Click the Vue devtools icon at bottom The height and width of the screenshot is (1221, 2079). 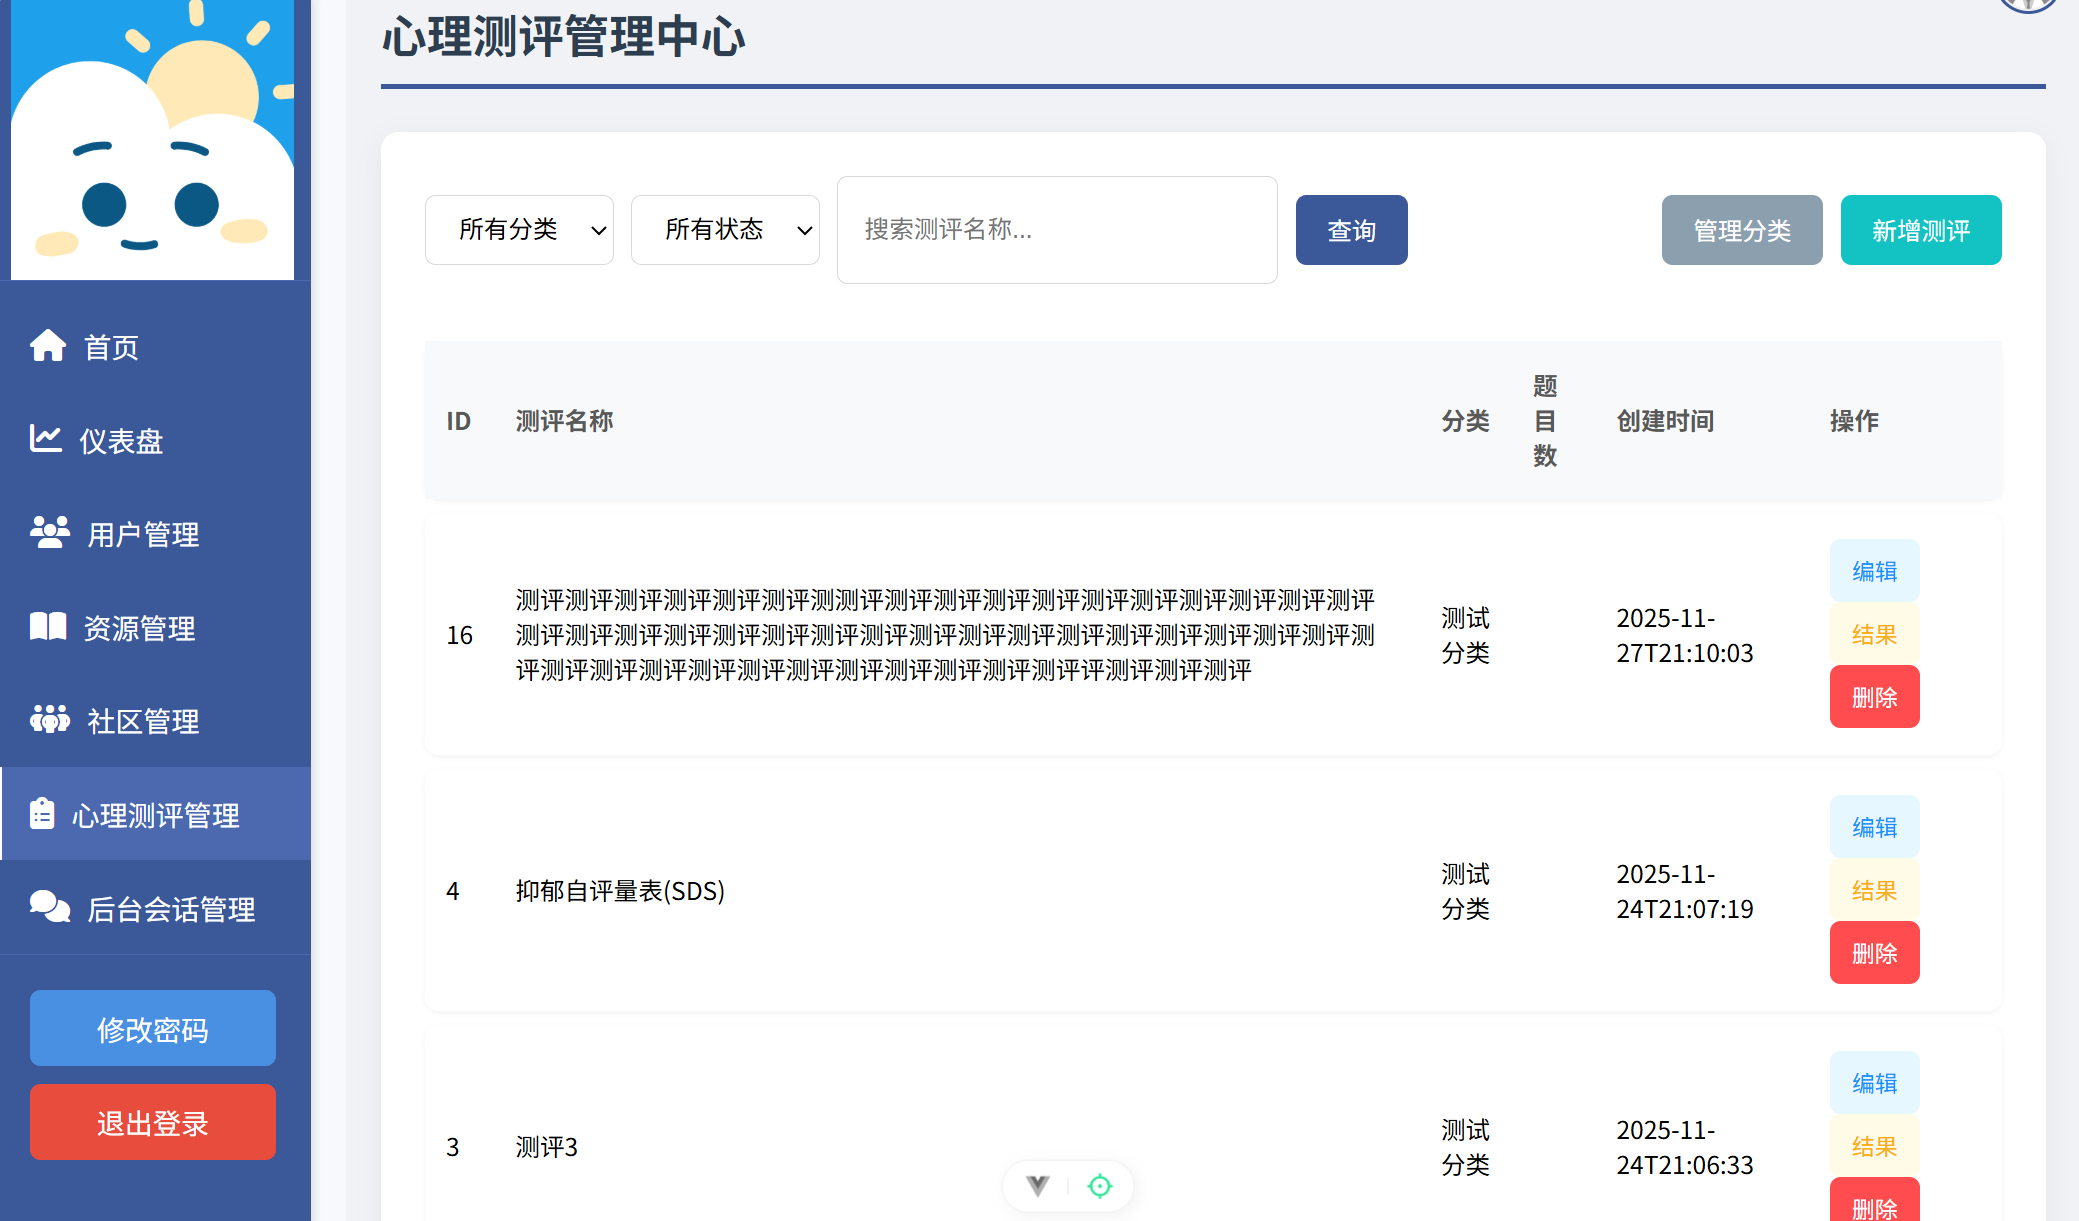tap(1038, 1186)
